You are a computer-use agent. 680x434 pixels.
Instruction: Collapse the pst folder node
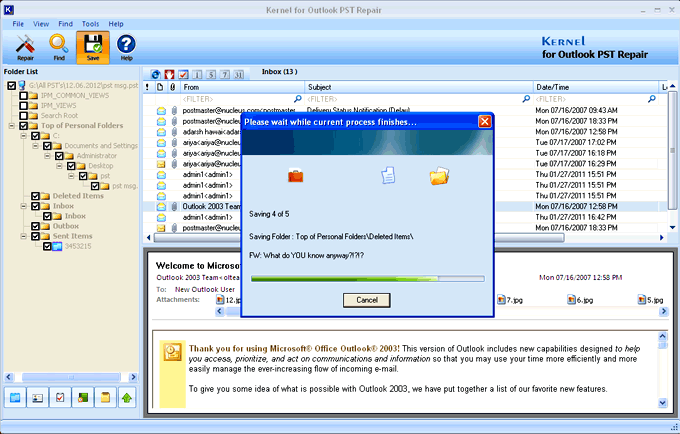71,176
